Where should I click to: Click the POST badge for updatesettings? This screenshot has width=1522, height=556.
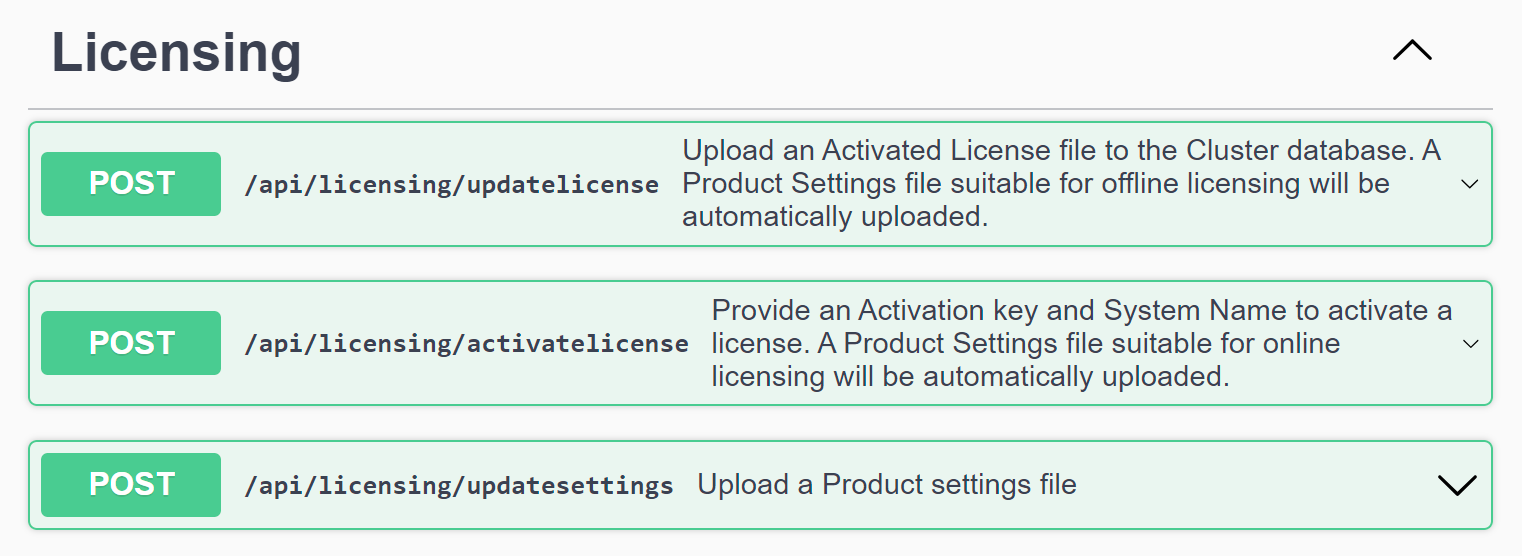point(131,485)
